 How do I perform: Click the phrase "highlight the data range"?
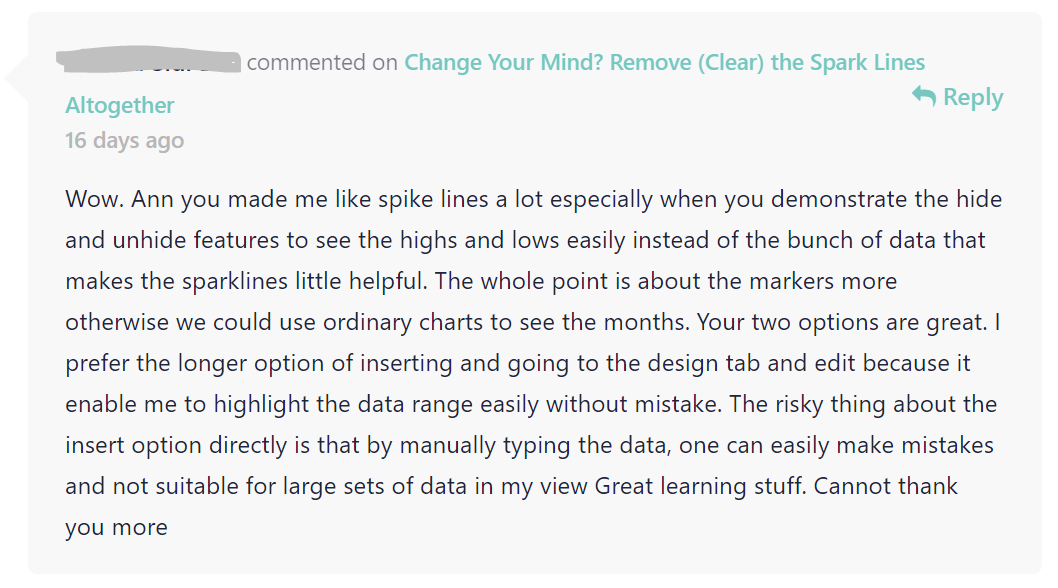[343, 404]
